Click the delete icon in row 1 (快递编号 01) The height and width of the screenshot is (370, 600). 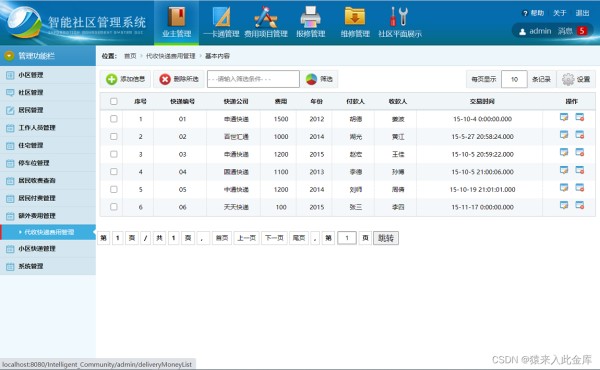tap(580, 117)
